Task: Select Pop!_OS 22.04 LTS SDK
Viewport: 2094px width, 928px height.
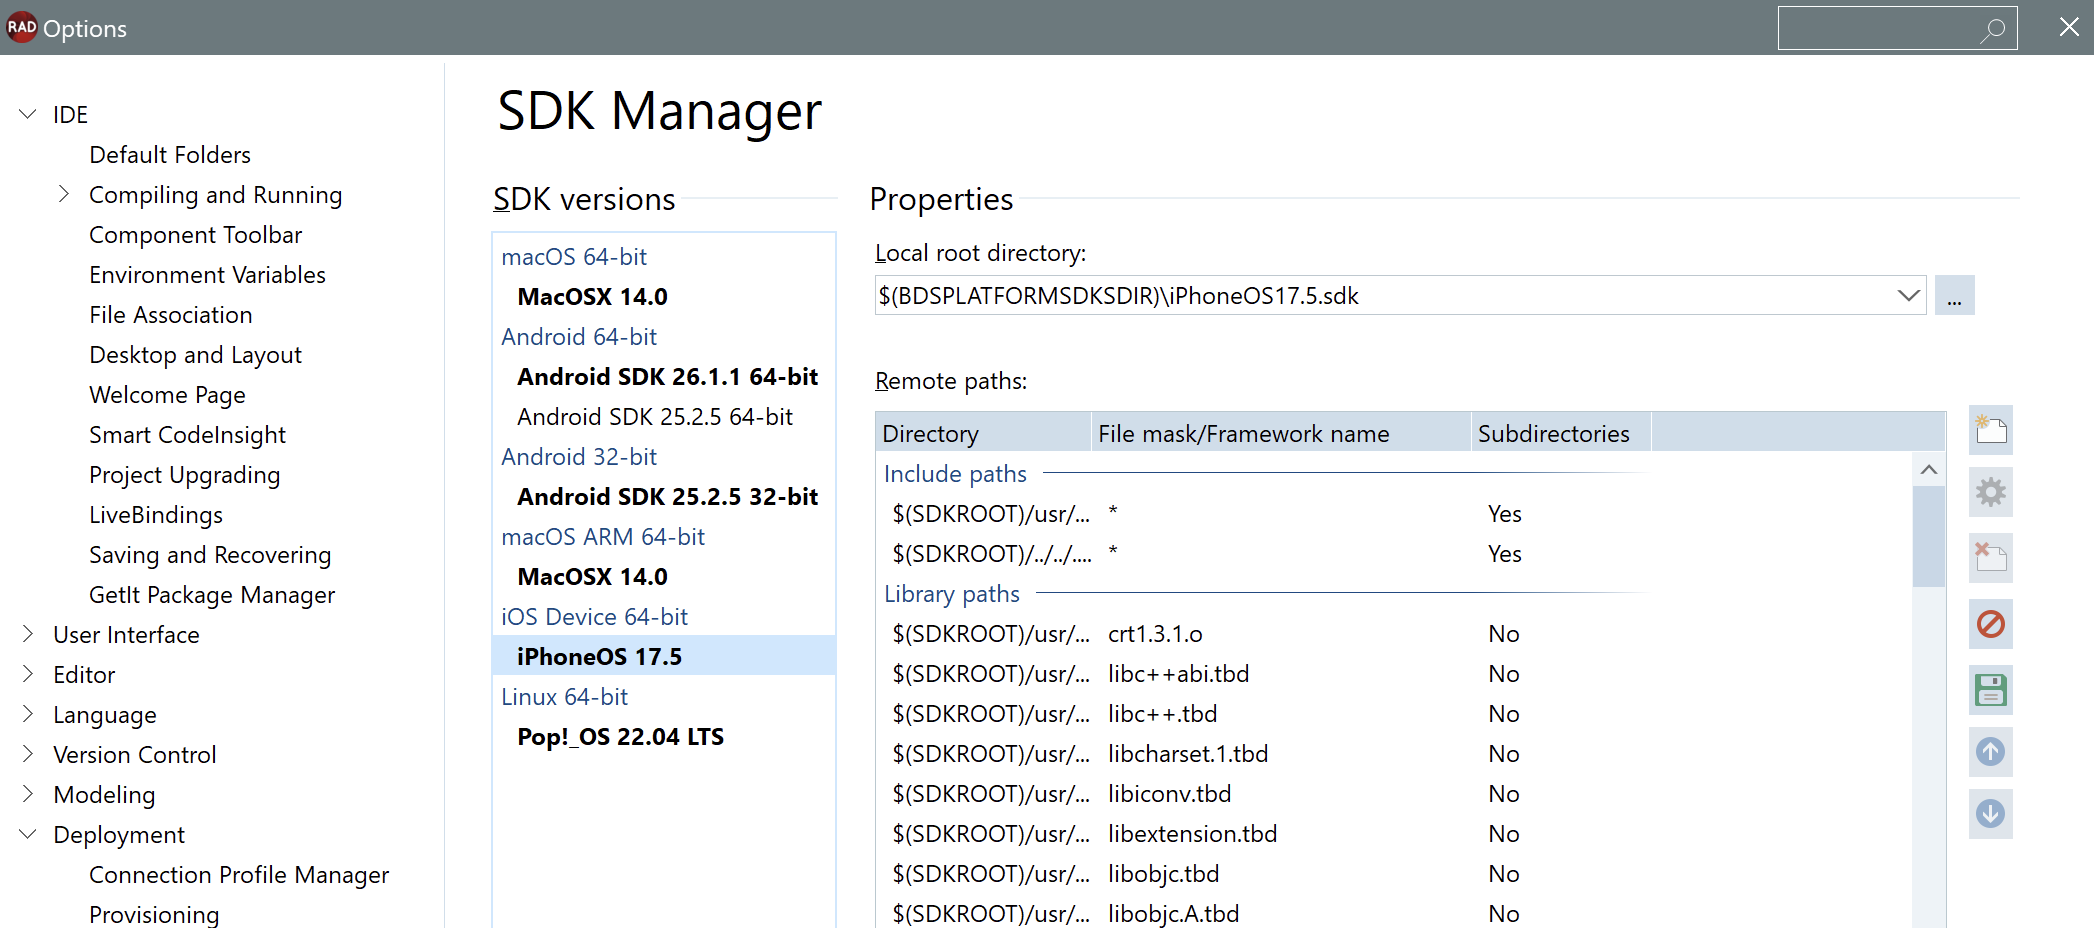Action: click(x=620, y=737)
